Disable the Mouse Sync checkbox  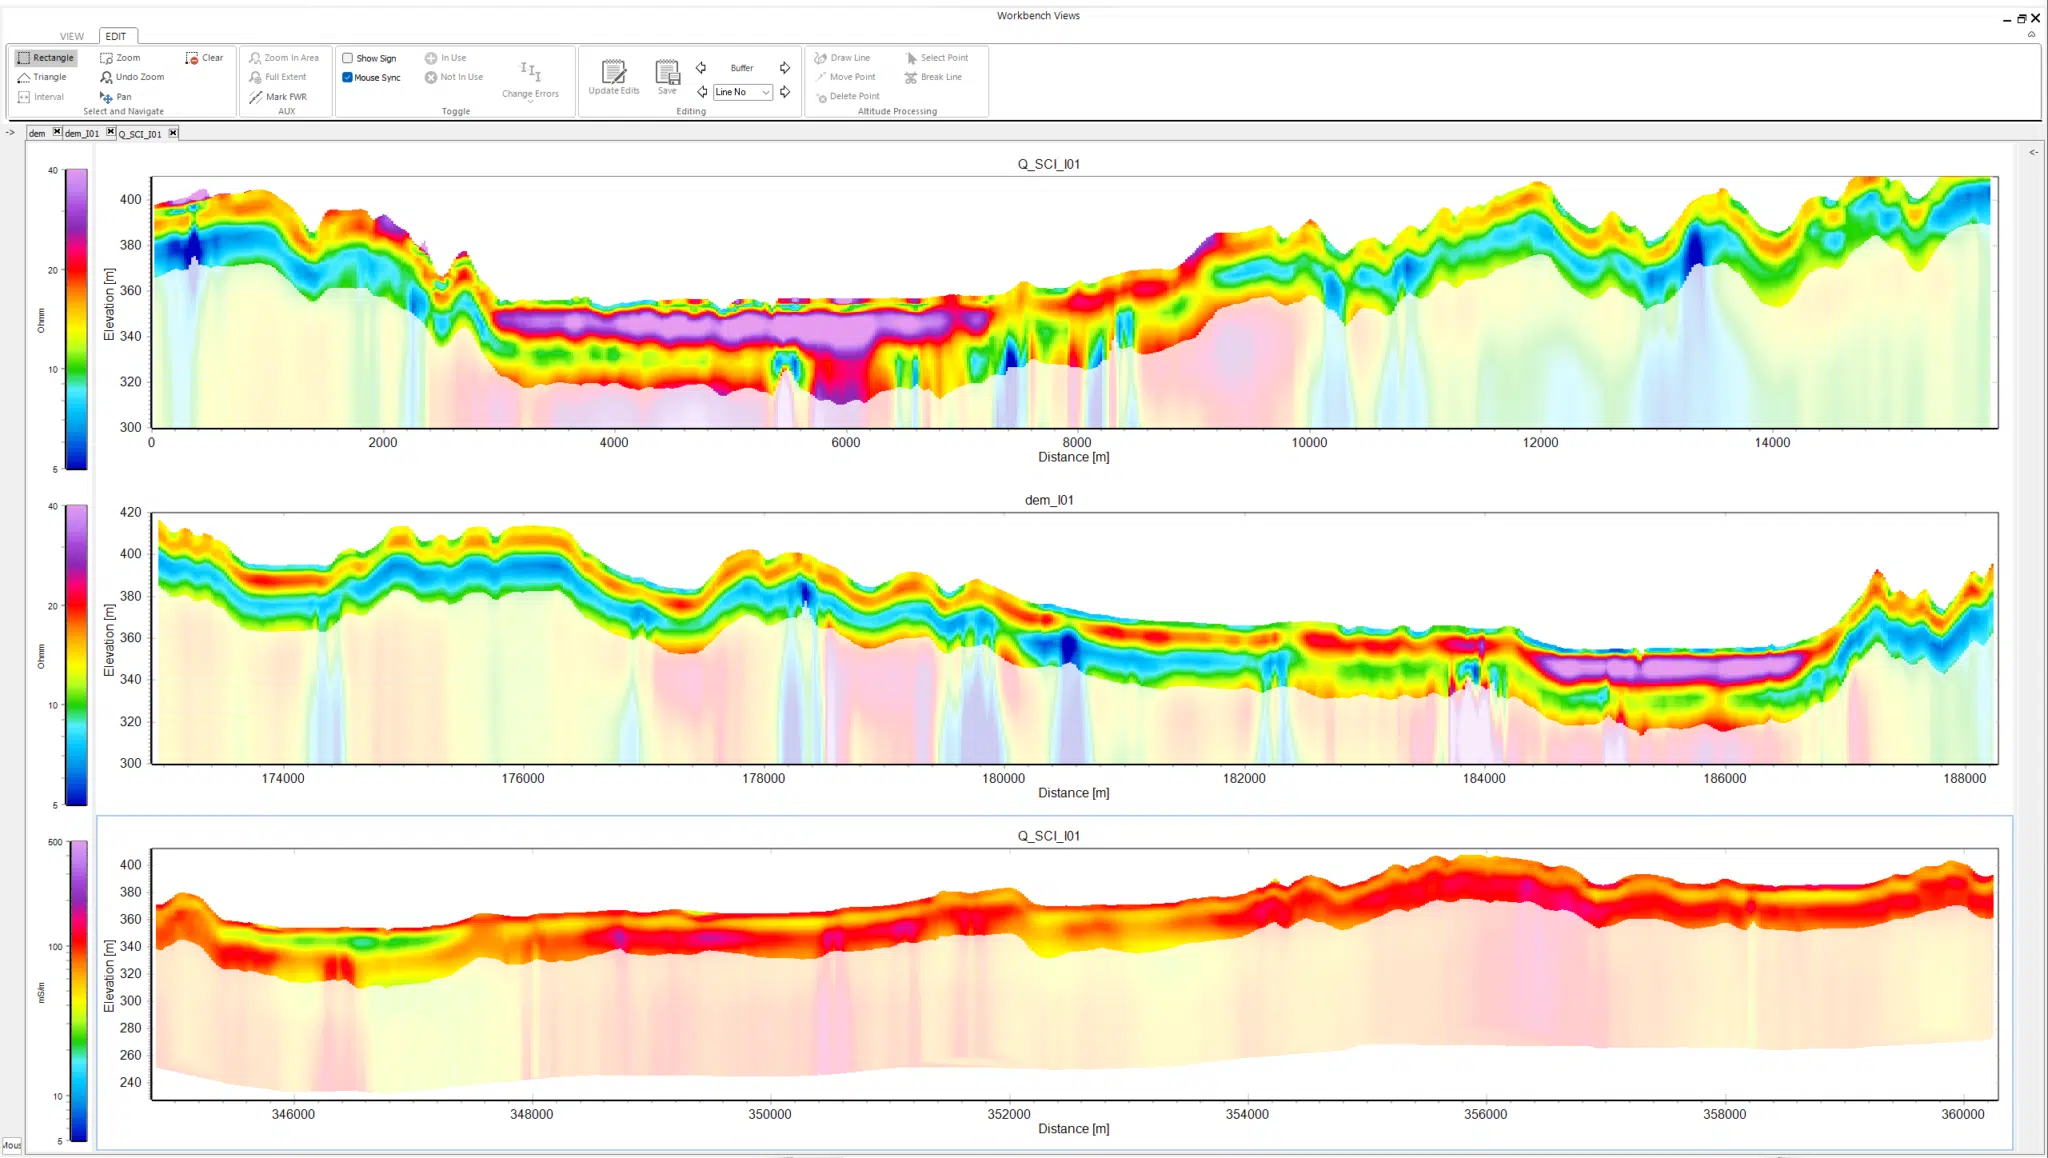coord(348,77)
